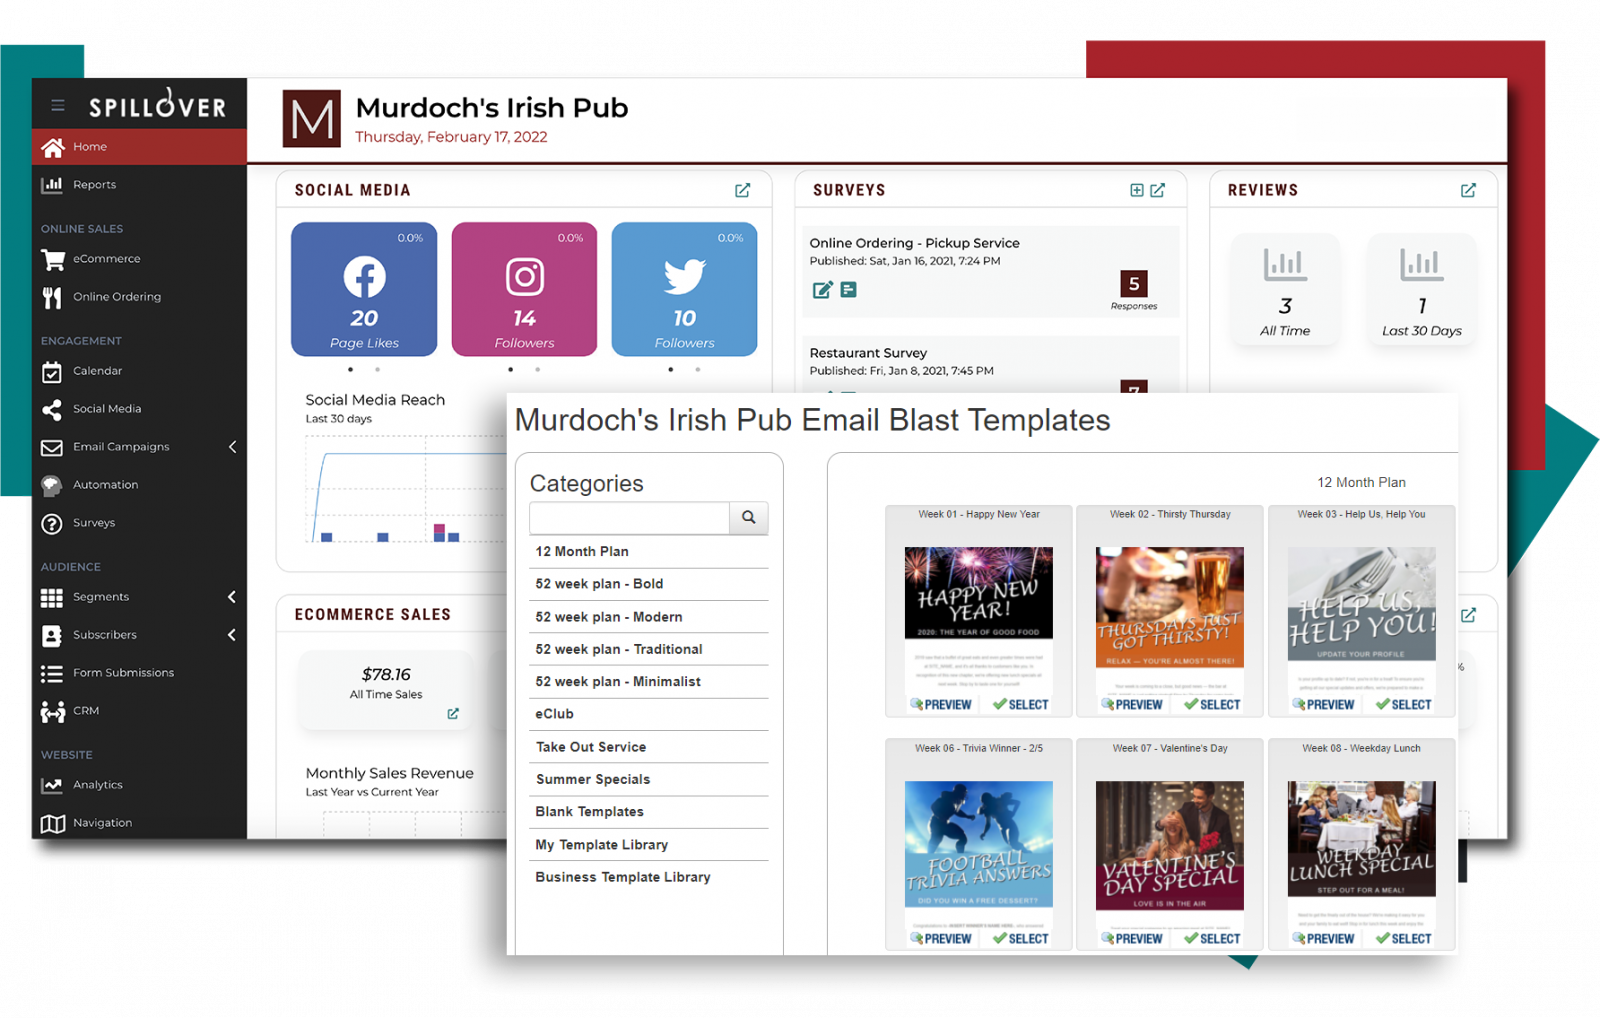1600x1018 pixels.
Task: Click the Subscribers contact icon
Action: [52, 635]
